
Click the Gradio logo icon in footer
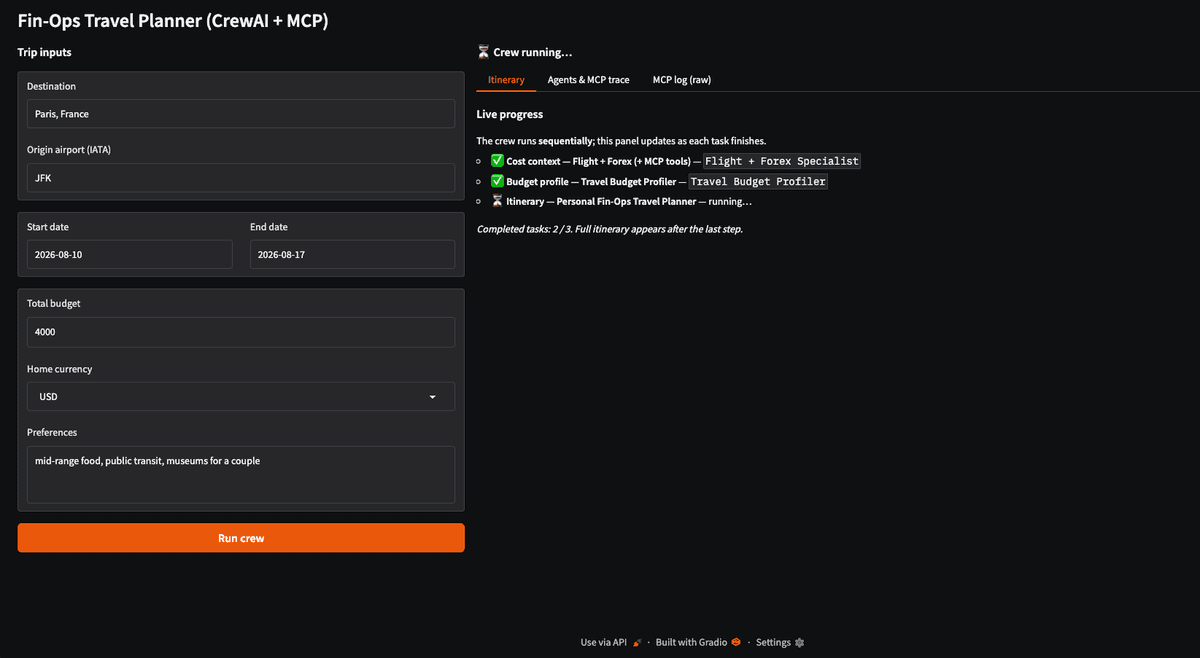(735, 642)
